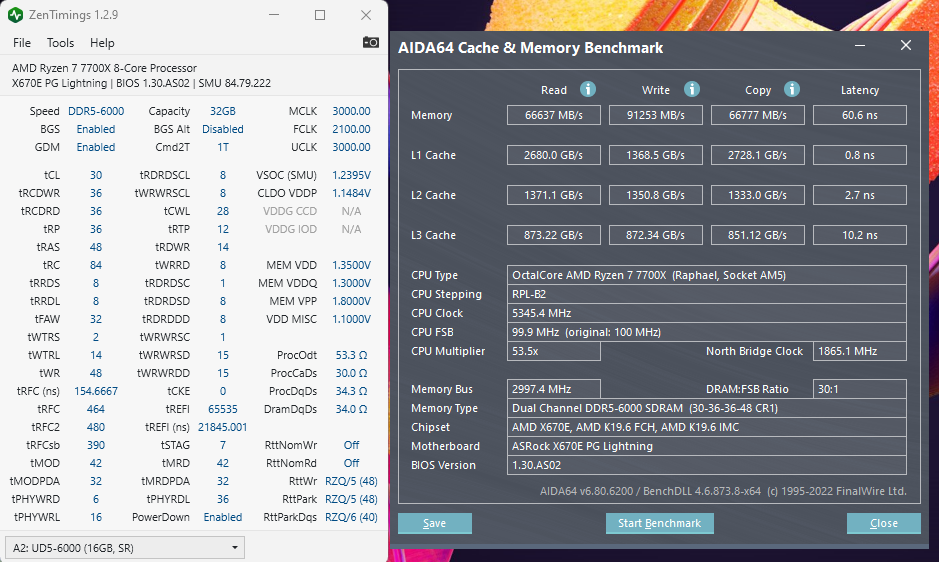Click the CPU FSB value 99.9 MHz
The height and width of the screenshot is (562, 939).
[x=707, y=332]
